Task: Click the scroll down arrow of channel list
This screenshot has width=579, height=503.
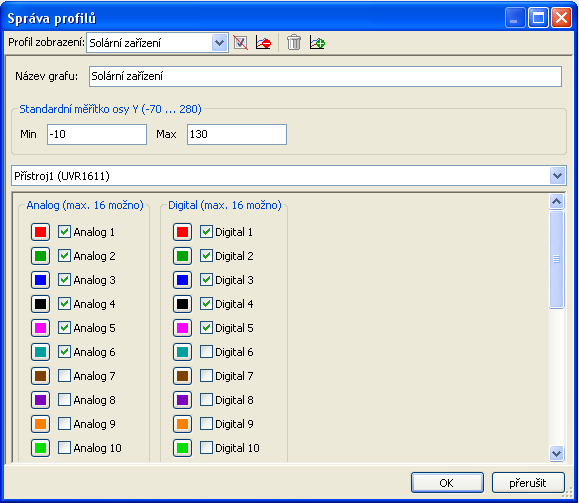Action: tap(556, 453)
